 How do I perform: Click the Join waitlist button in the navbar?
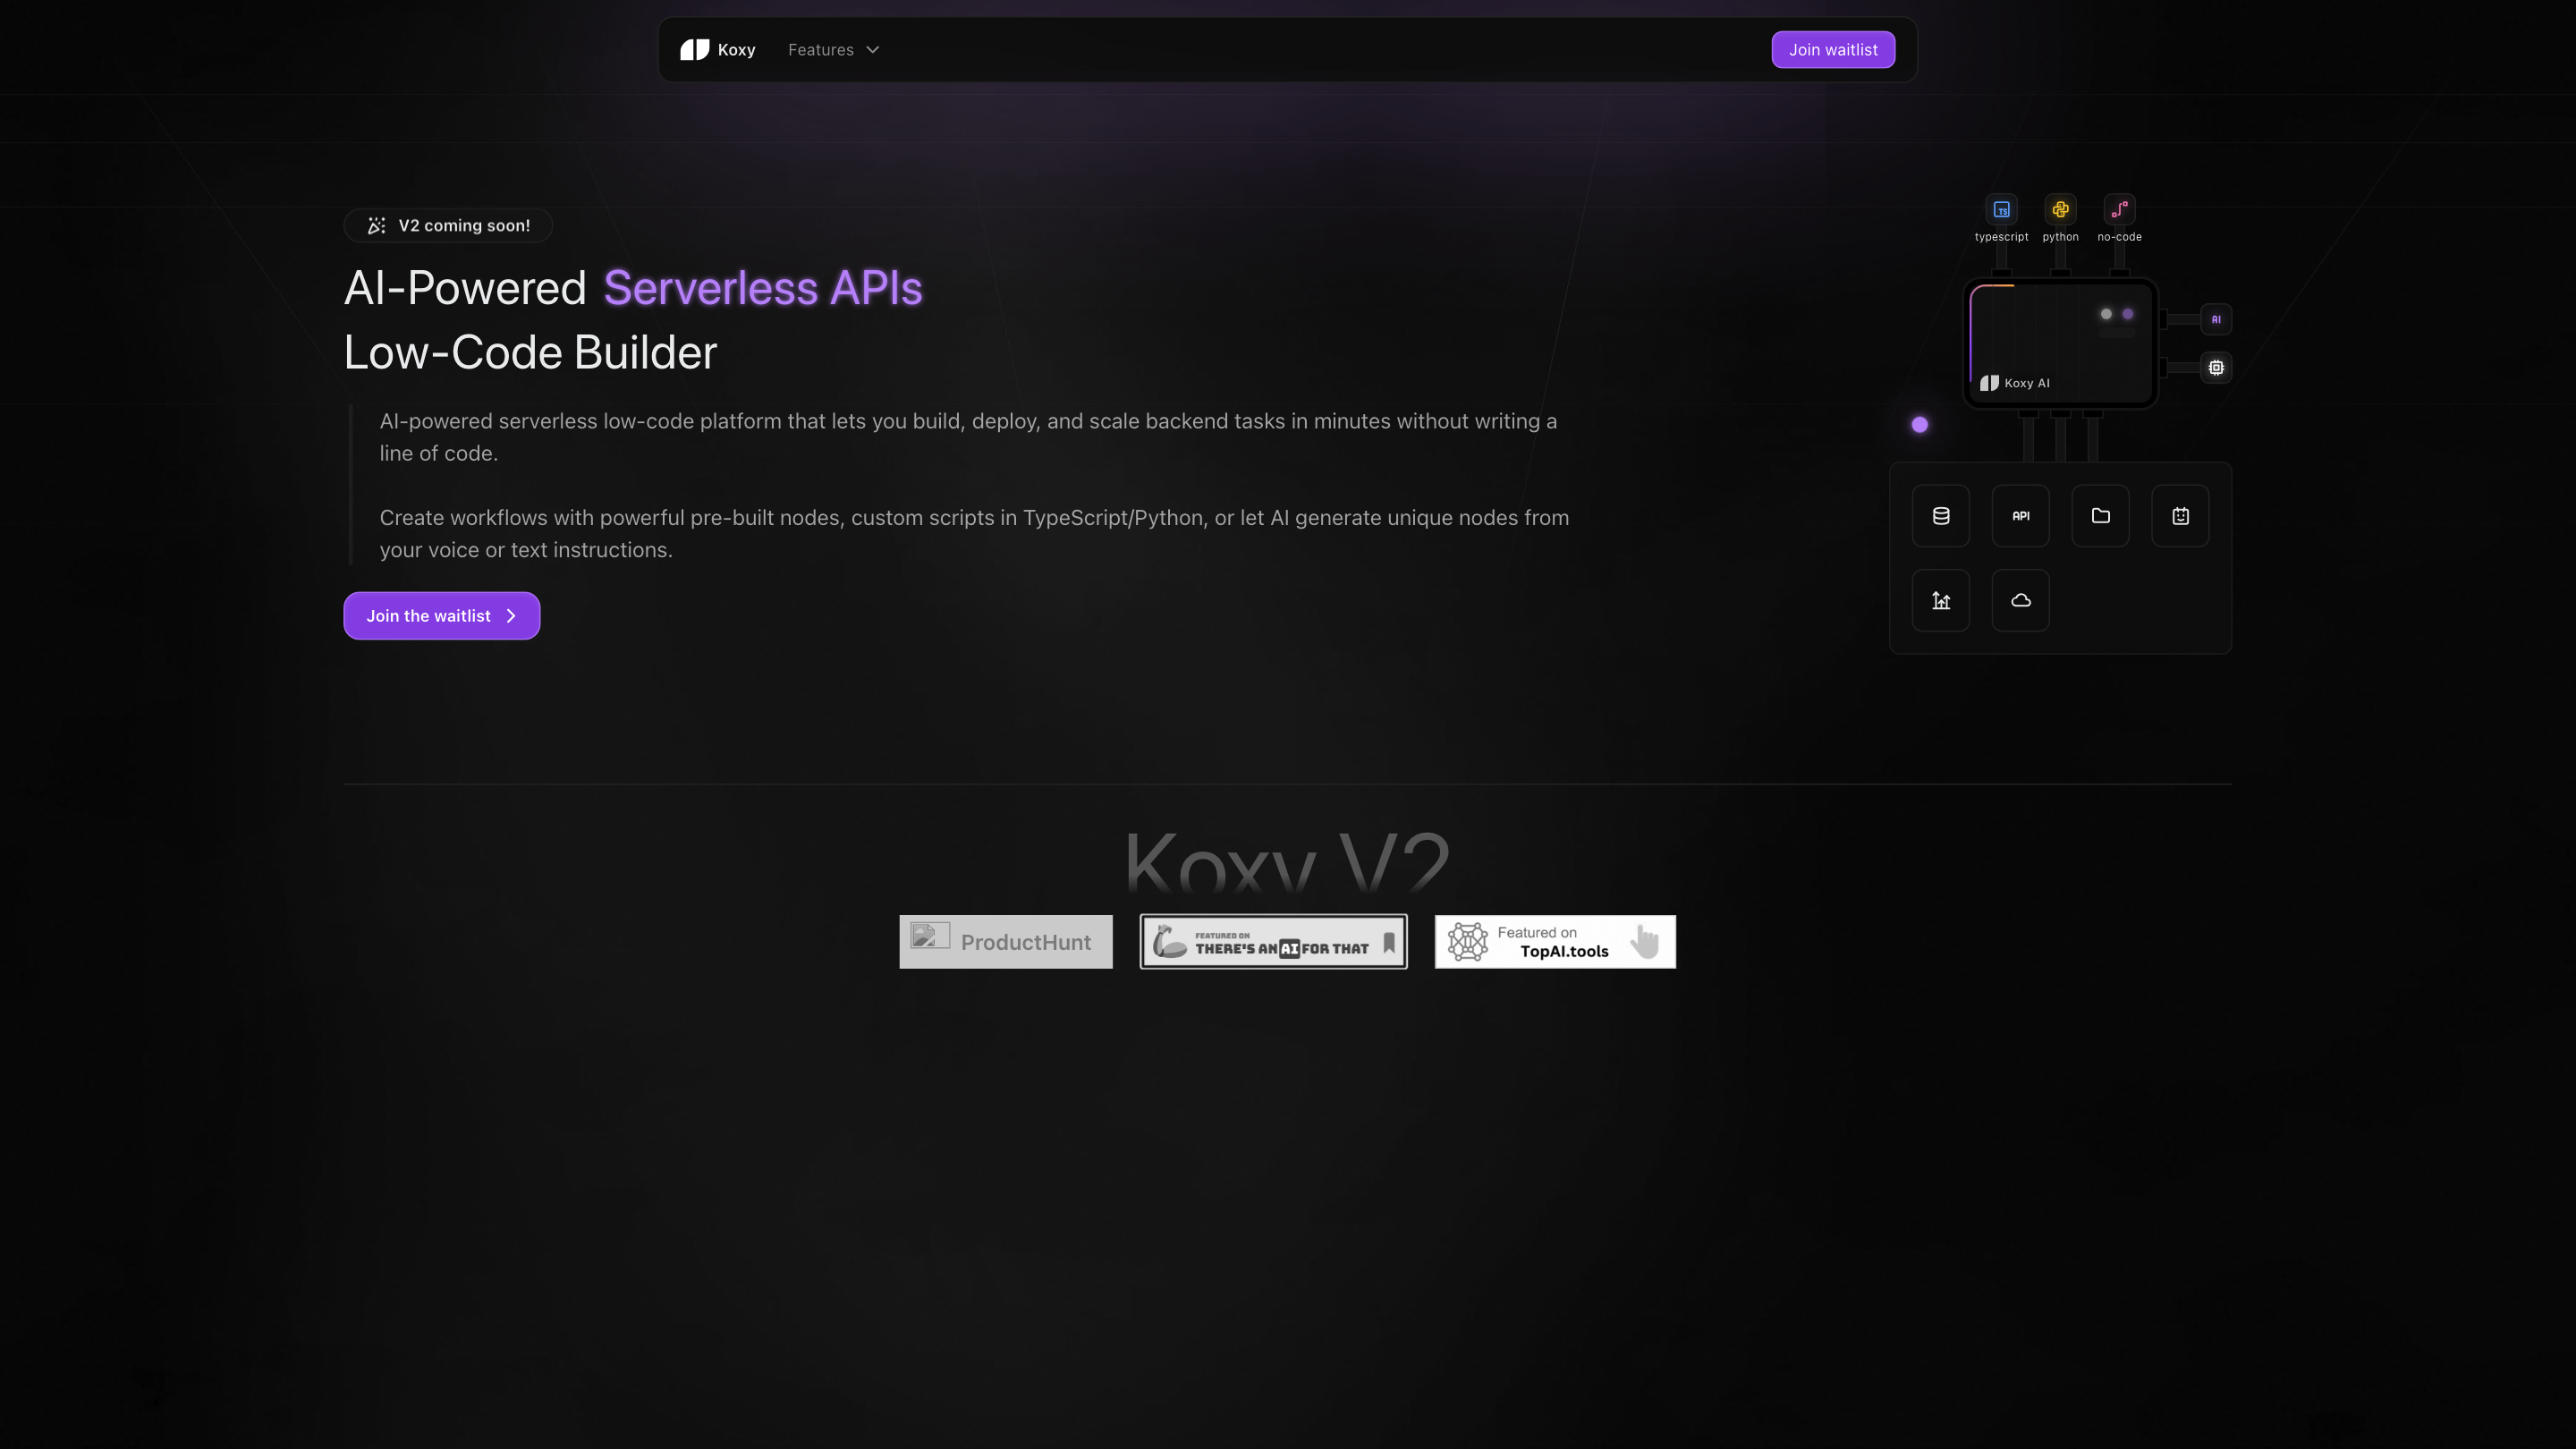point(1833,49)
